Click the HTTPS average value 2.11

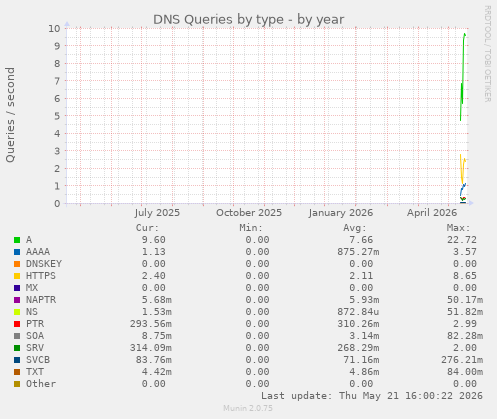[x=361, y=276]
